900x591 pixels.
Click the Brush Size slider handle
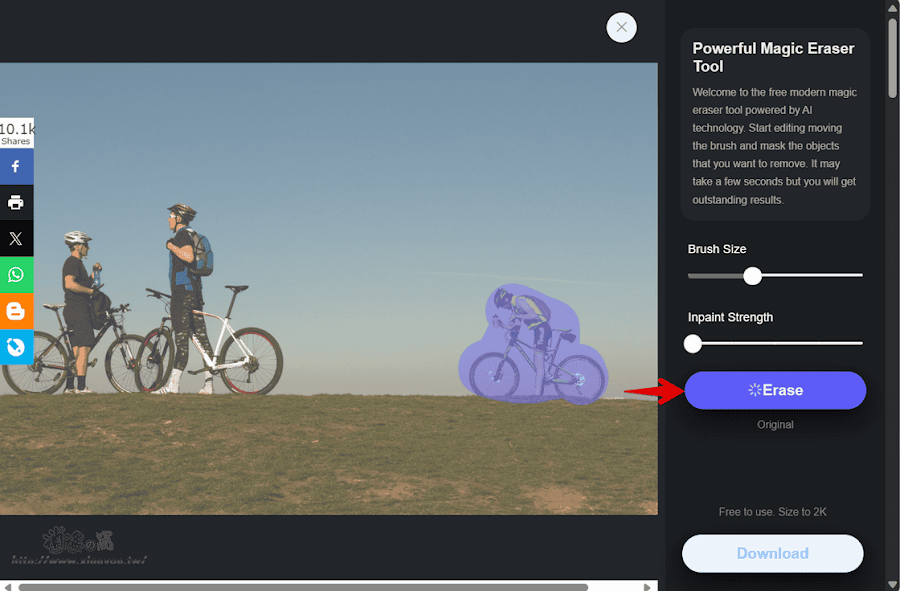752,276
